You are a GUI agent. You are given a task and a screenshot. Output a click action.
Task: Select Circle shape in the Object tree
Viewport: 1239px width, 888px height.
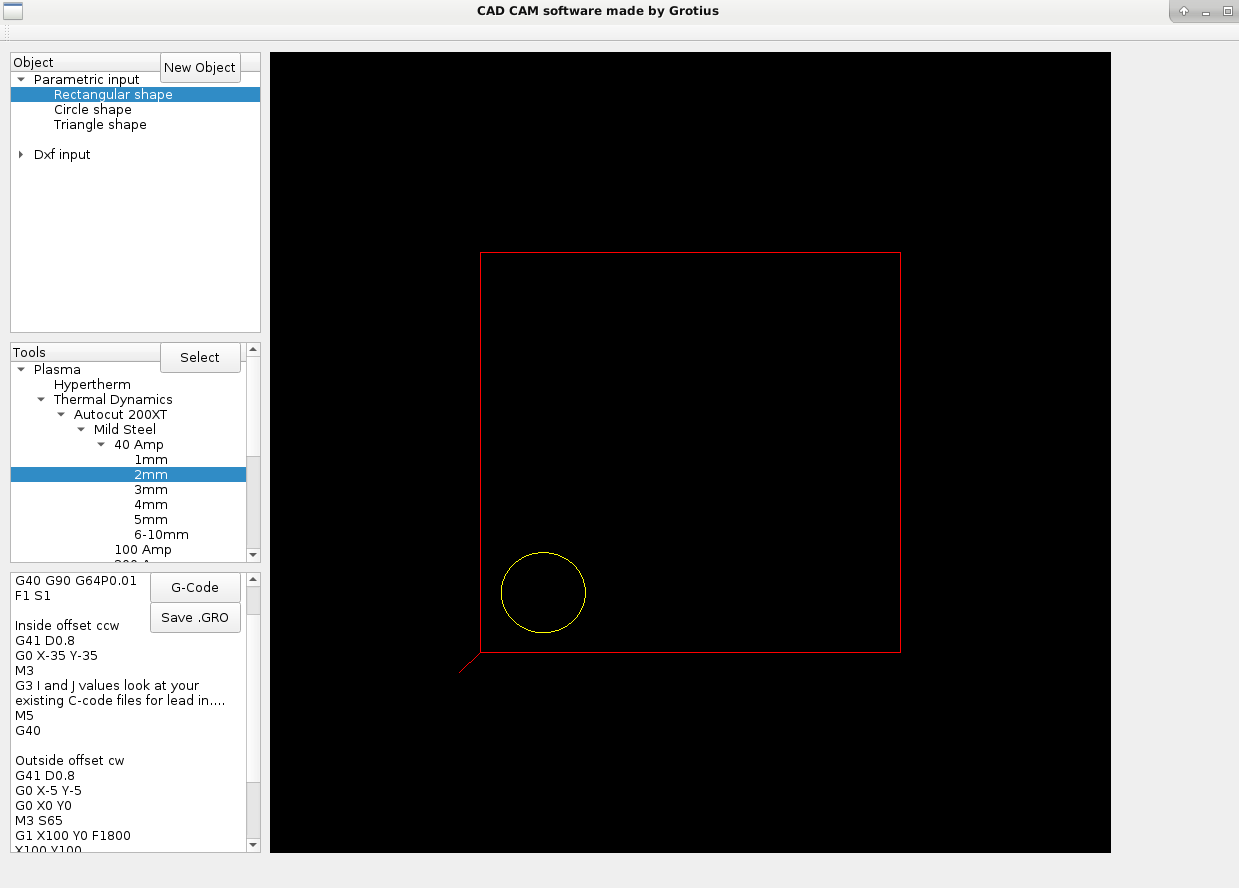pyautogui.click(x=93, y=109)
